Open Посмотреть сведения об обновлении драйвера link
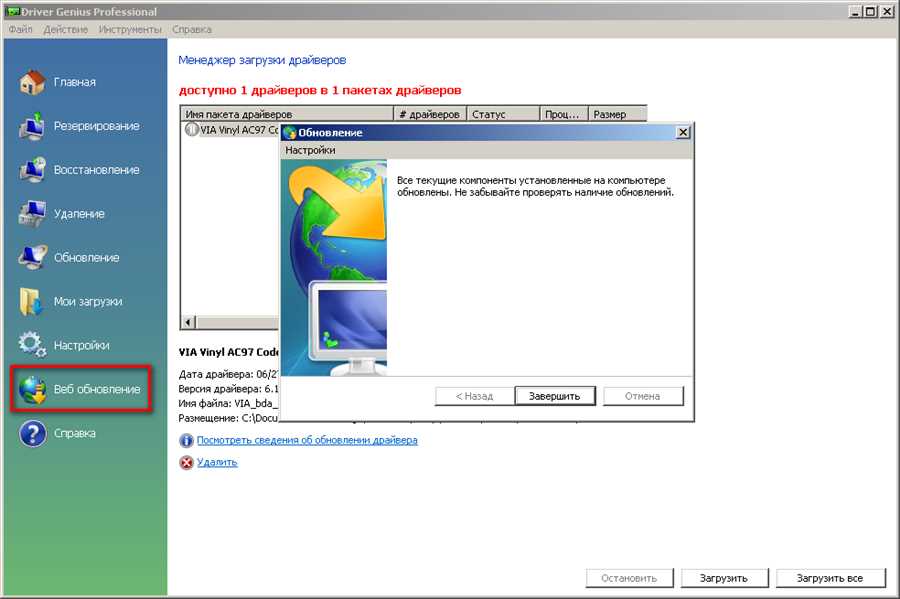The height and width of the screenshot is (599, 900). point(307,440)
